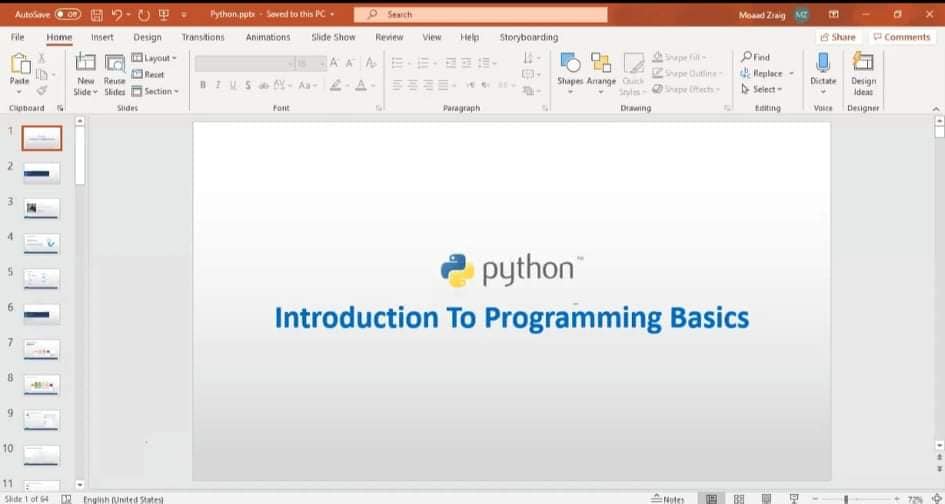The width and height of the screenshot is (945, 504).
Task: Click the font color button
Action: pyautogui.click(x=360, y=85)
